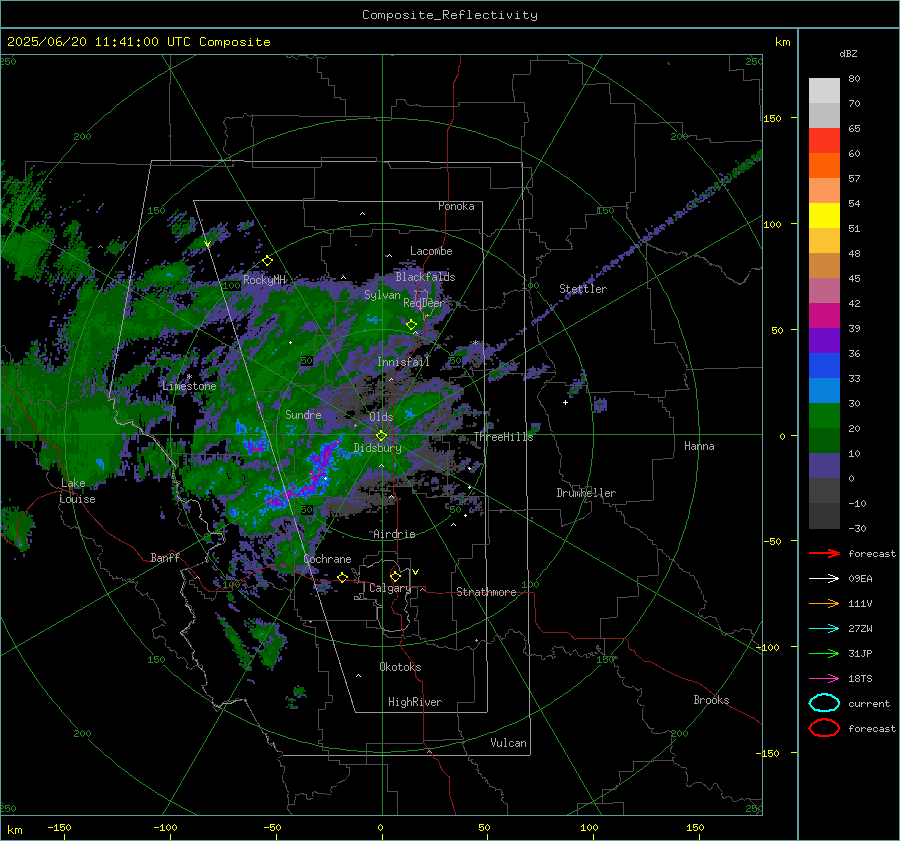Screen dimensions: 900x841
Task: Click the red forecast arrow in legend
Action: point(824,553)
